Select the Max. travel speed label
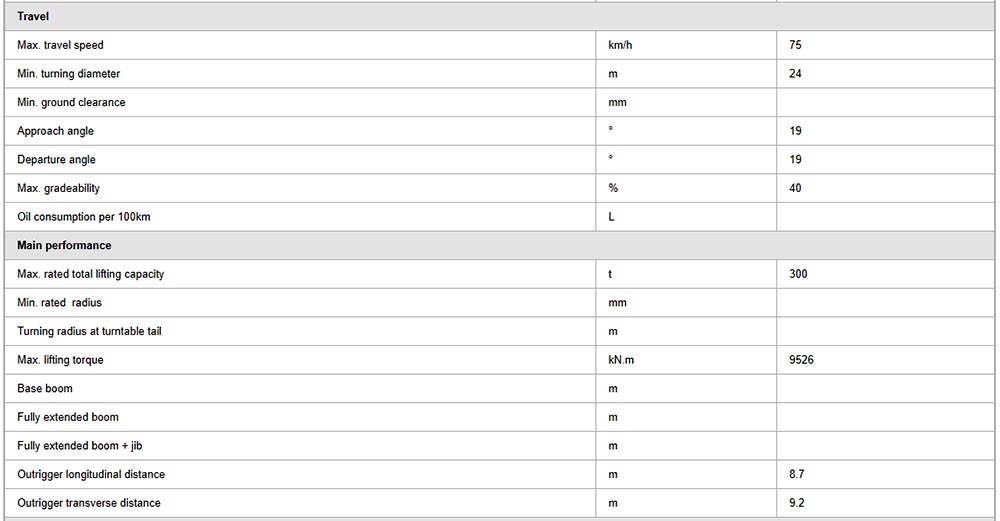This screenshot has height=521, width=1000. pyautogui.click(x=60, y=45)
